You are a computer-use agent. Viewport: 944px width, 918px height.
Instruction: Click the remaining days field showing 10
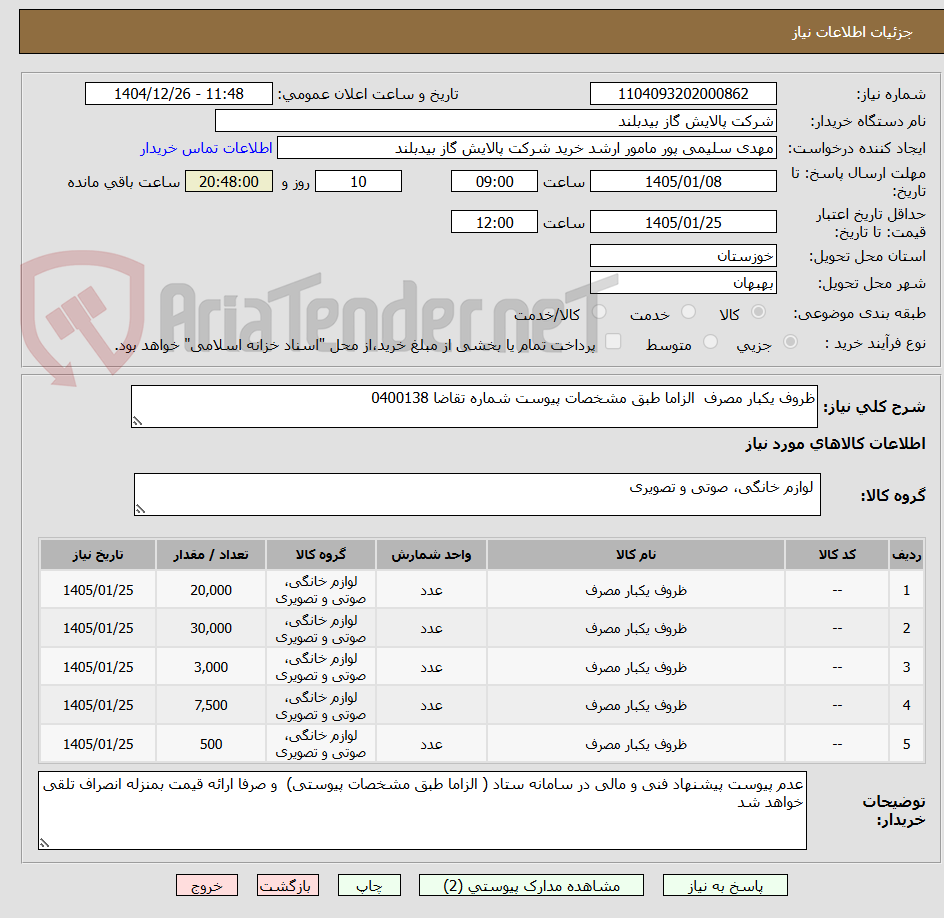tap(358, 181)
